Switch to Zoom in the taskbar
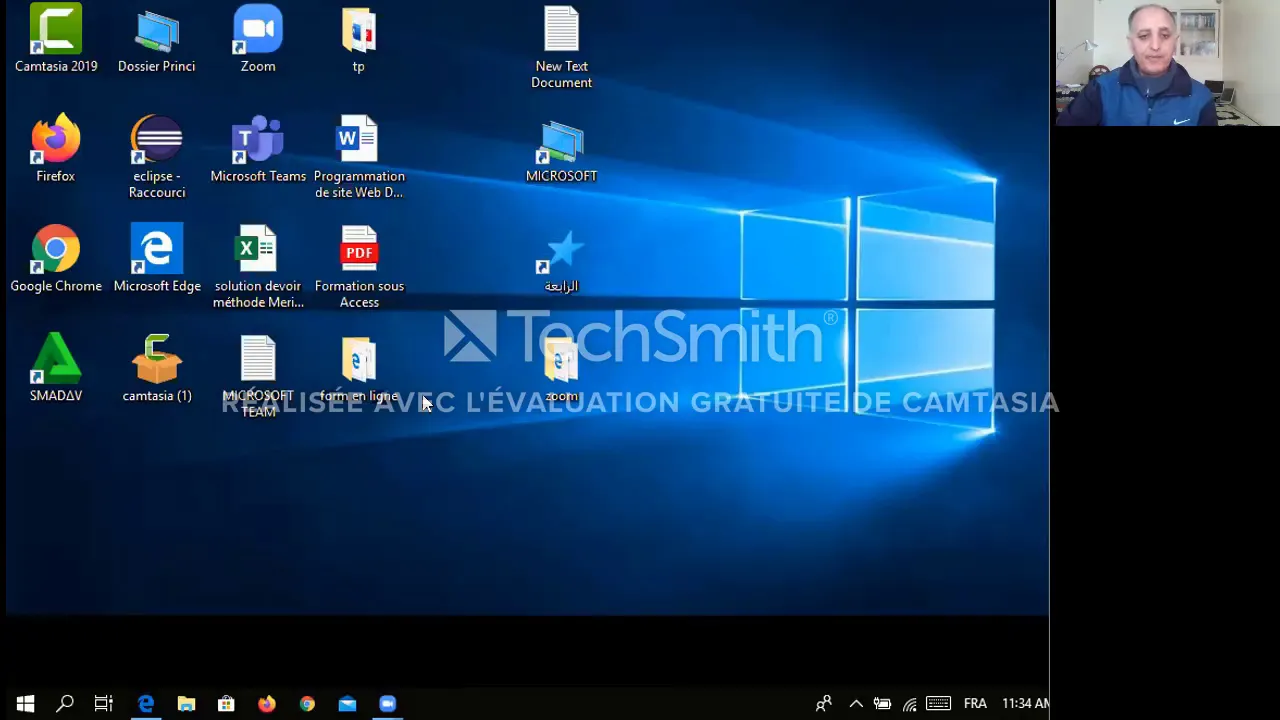This screenshot has height=720, width=1280. [387, 704]
